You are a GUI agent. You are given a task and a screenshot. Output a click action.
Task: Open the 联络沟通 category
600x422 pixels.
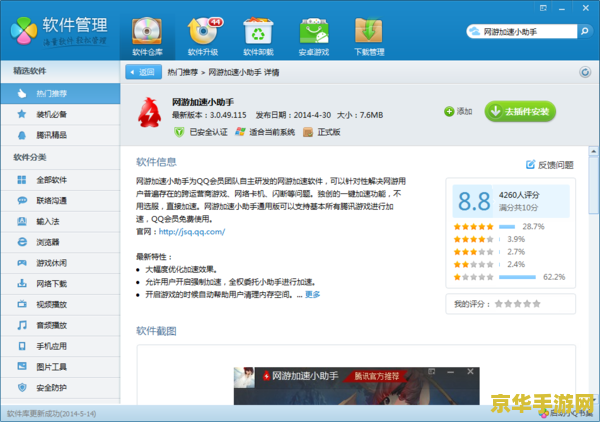60,200
